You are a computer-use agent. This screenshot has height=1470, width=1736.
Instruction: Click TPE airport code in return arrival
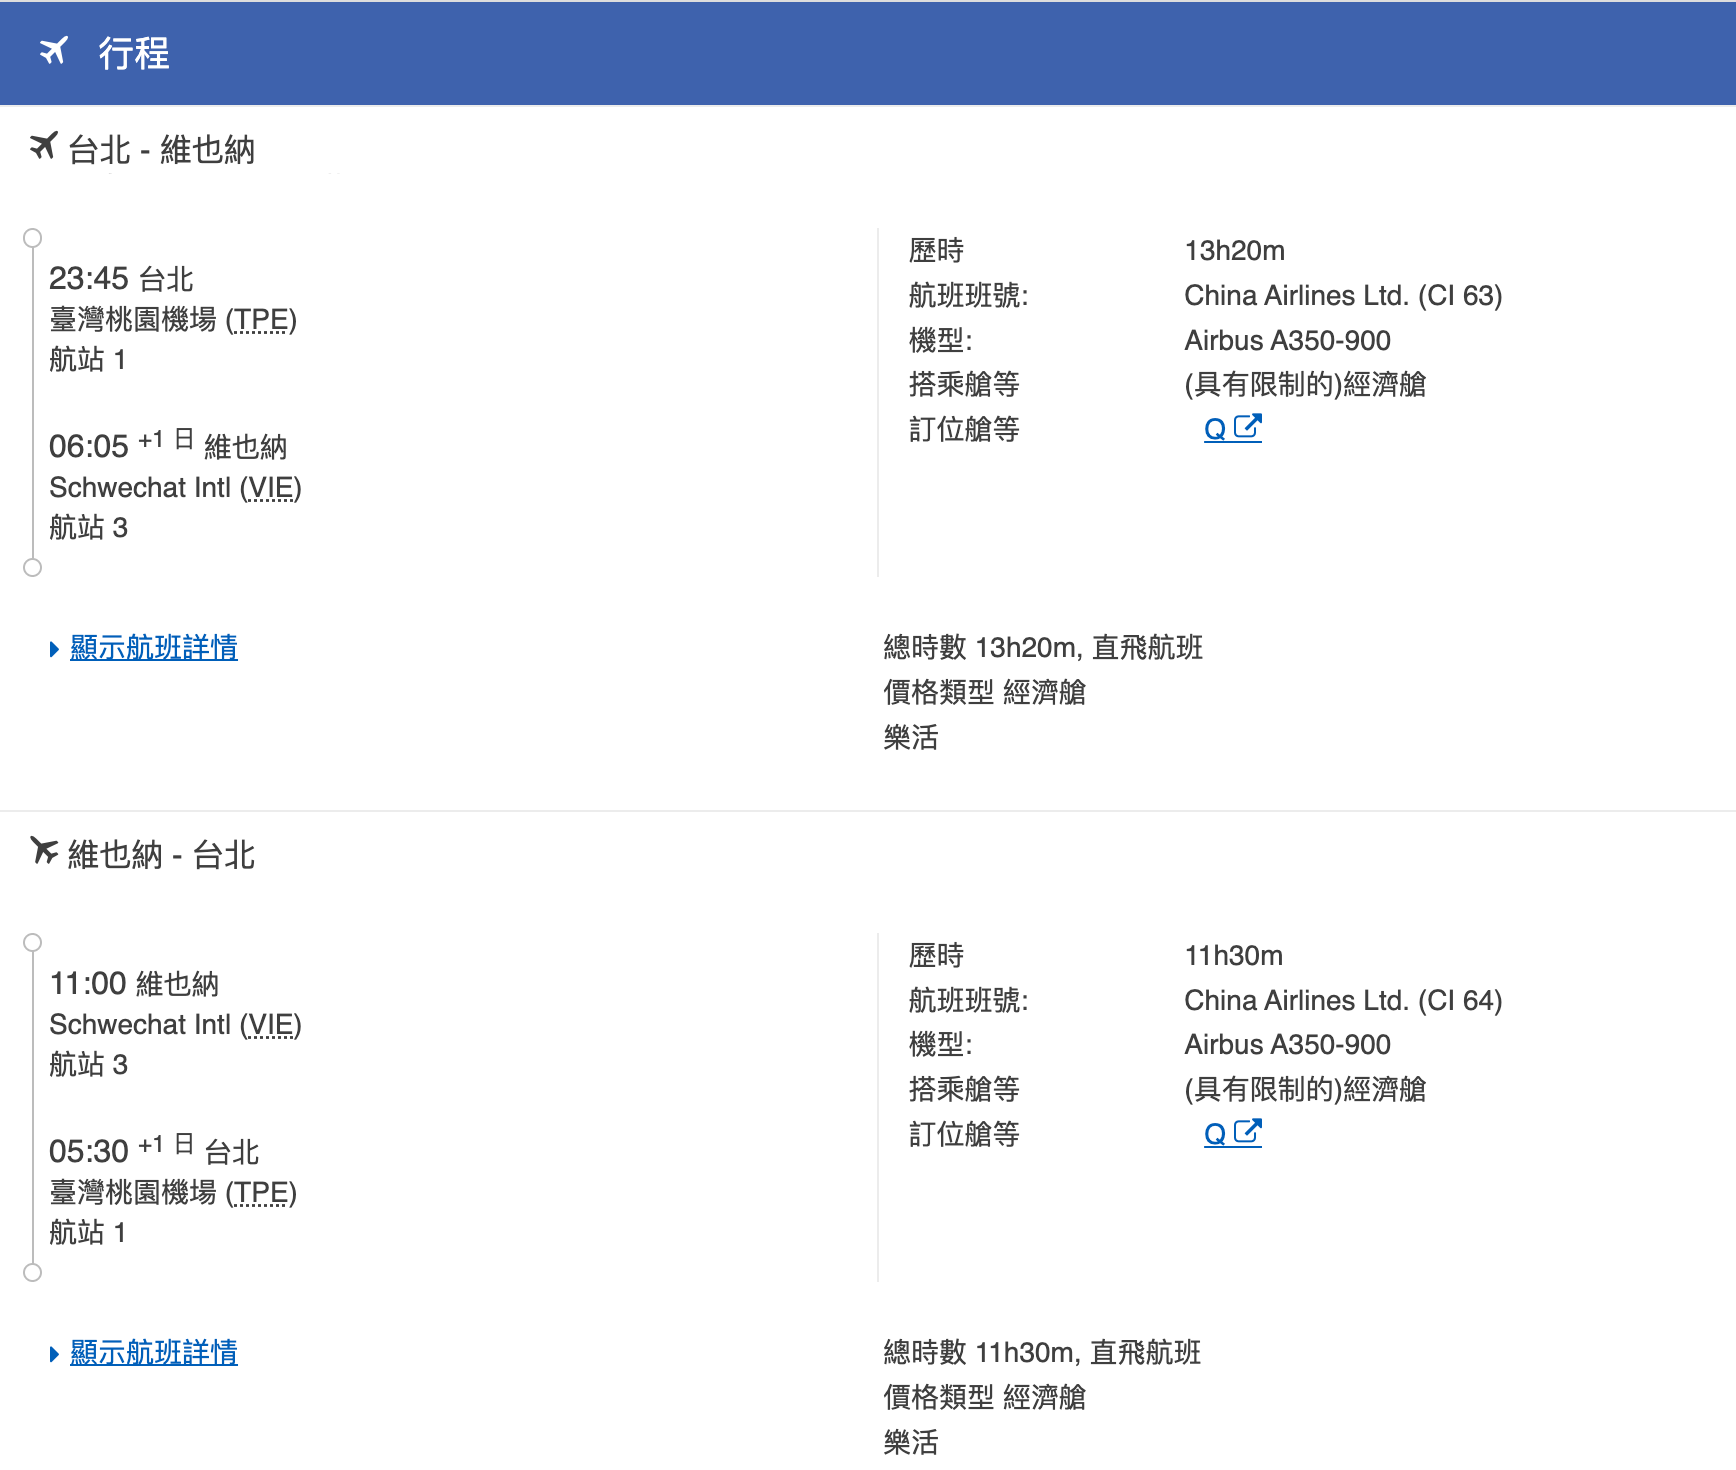(261, 1193)
